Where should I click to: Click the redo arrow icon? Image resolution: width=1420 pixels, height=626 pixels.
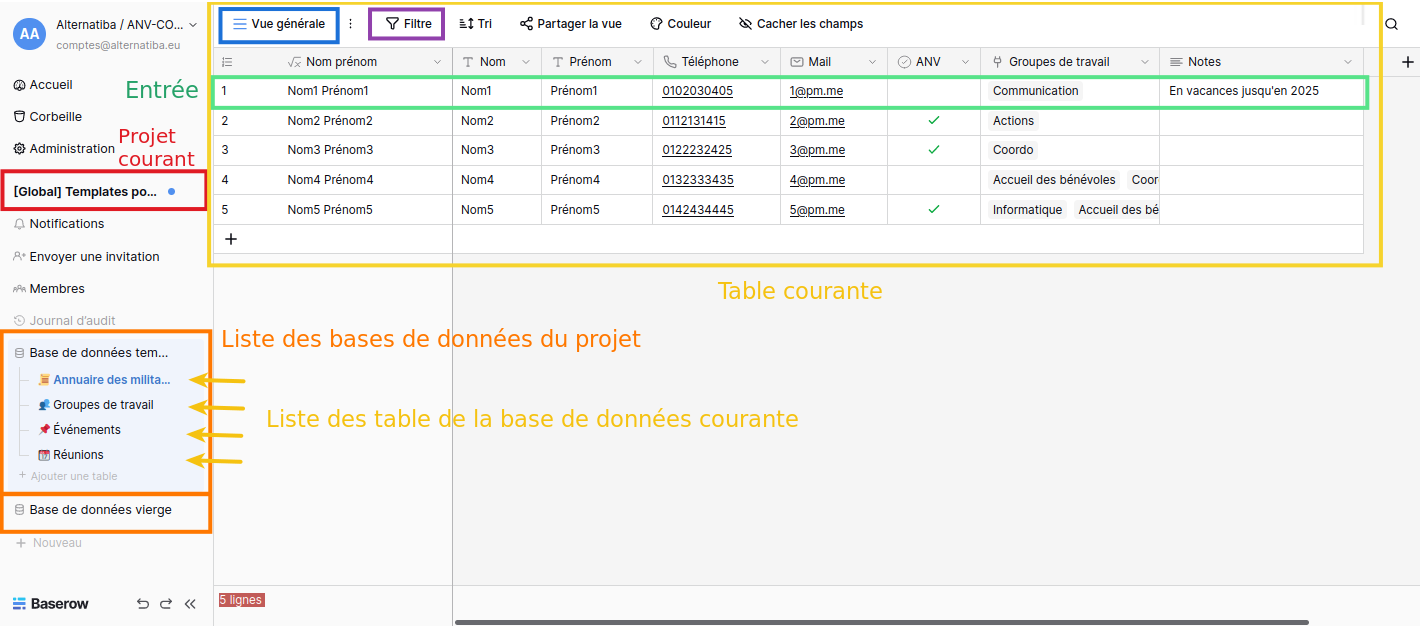(166, 604)
